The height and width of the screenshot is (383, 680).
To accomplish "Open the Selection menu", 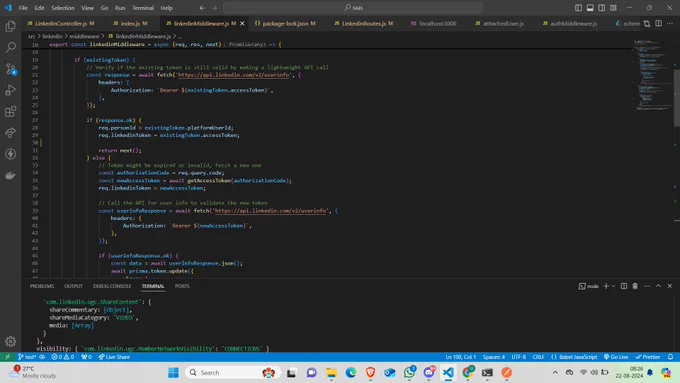I will [63, 8].
